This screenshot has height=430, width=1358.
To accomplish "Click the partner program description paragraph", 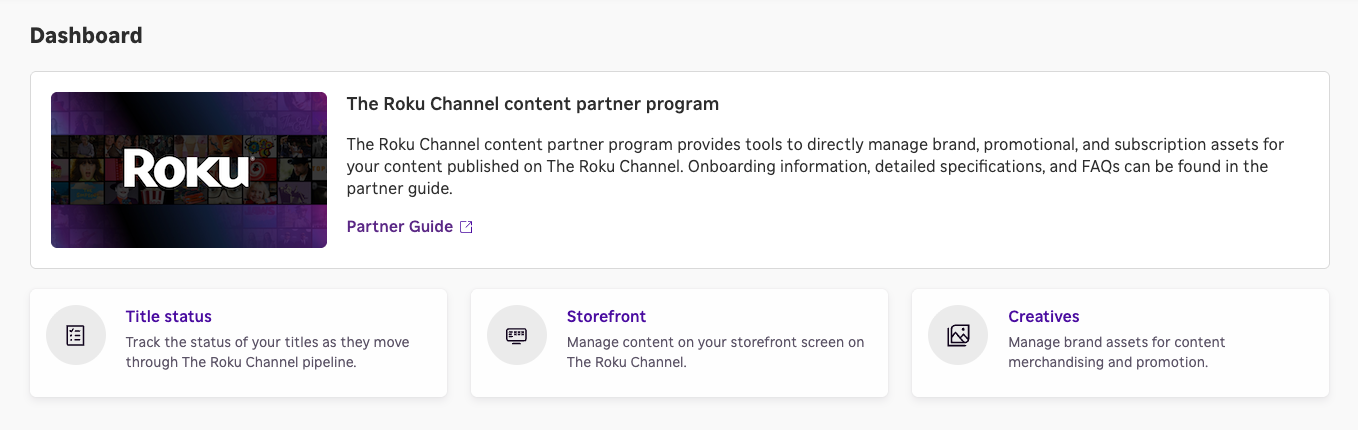I will (x=815, y=167).
